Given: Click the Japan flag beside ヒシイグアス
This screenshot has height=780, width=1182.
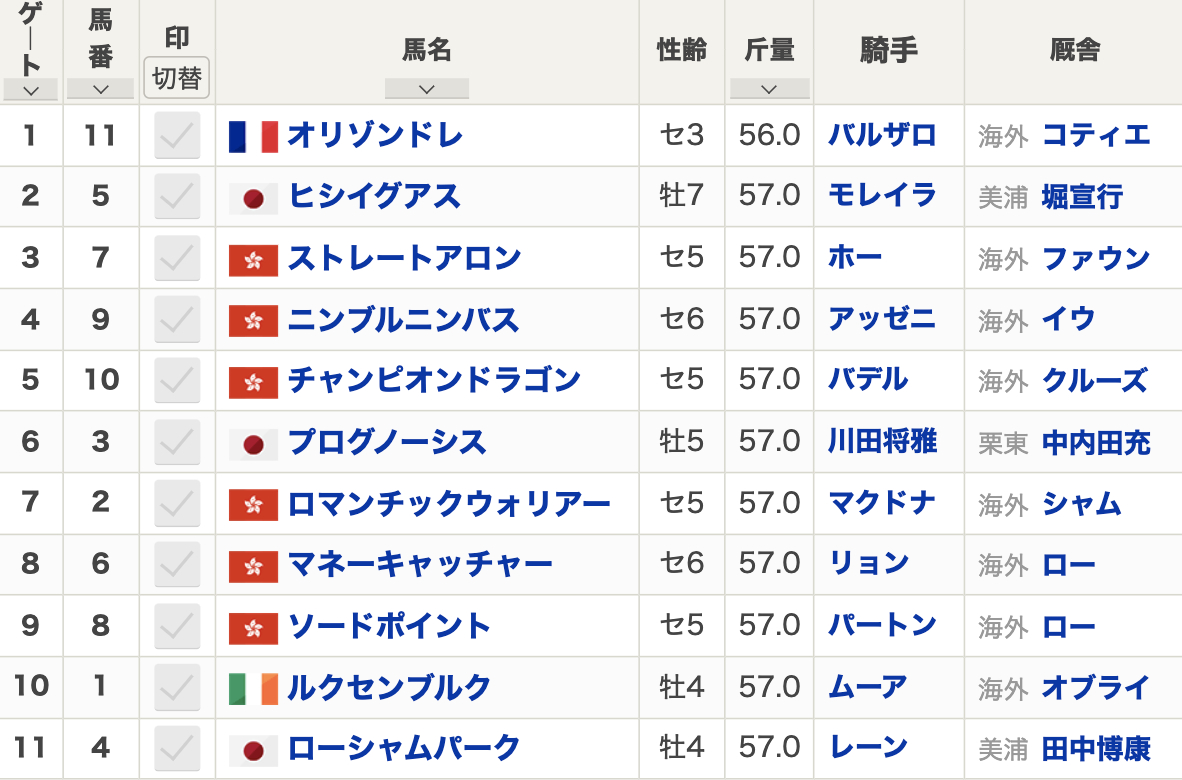Looking at the screenshot, I should click(x=253, y=198).
